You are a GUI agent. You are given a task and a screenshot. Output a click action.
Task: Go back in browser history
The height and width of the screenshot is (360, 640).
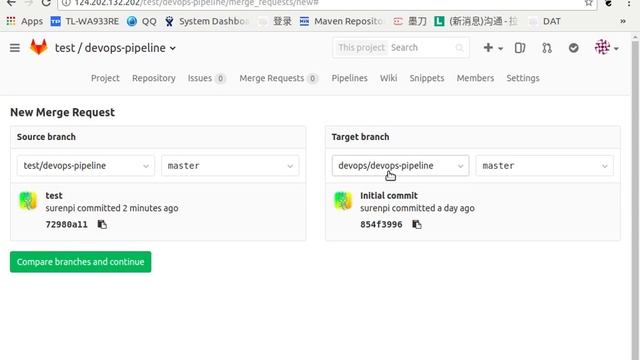tap(11, 3)
